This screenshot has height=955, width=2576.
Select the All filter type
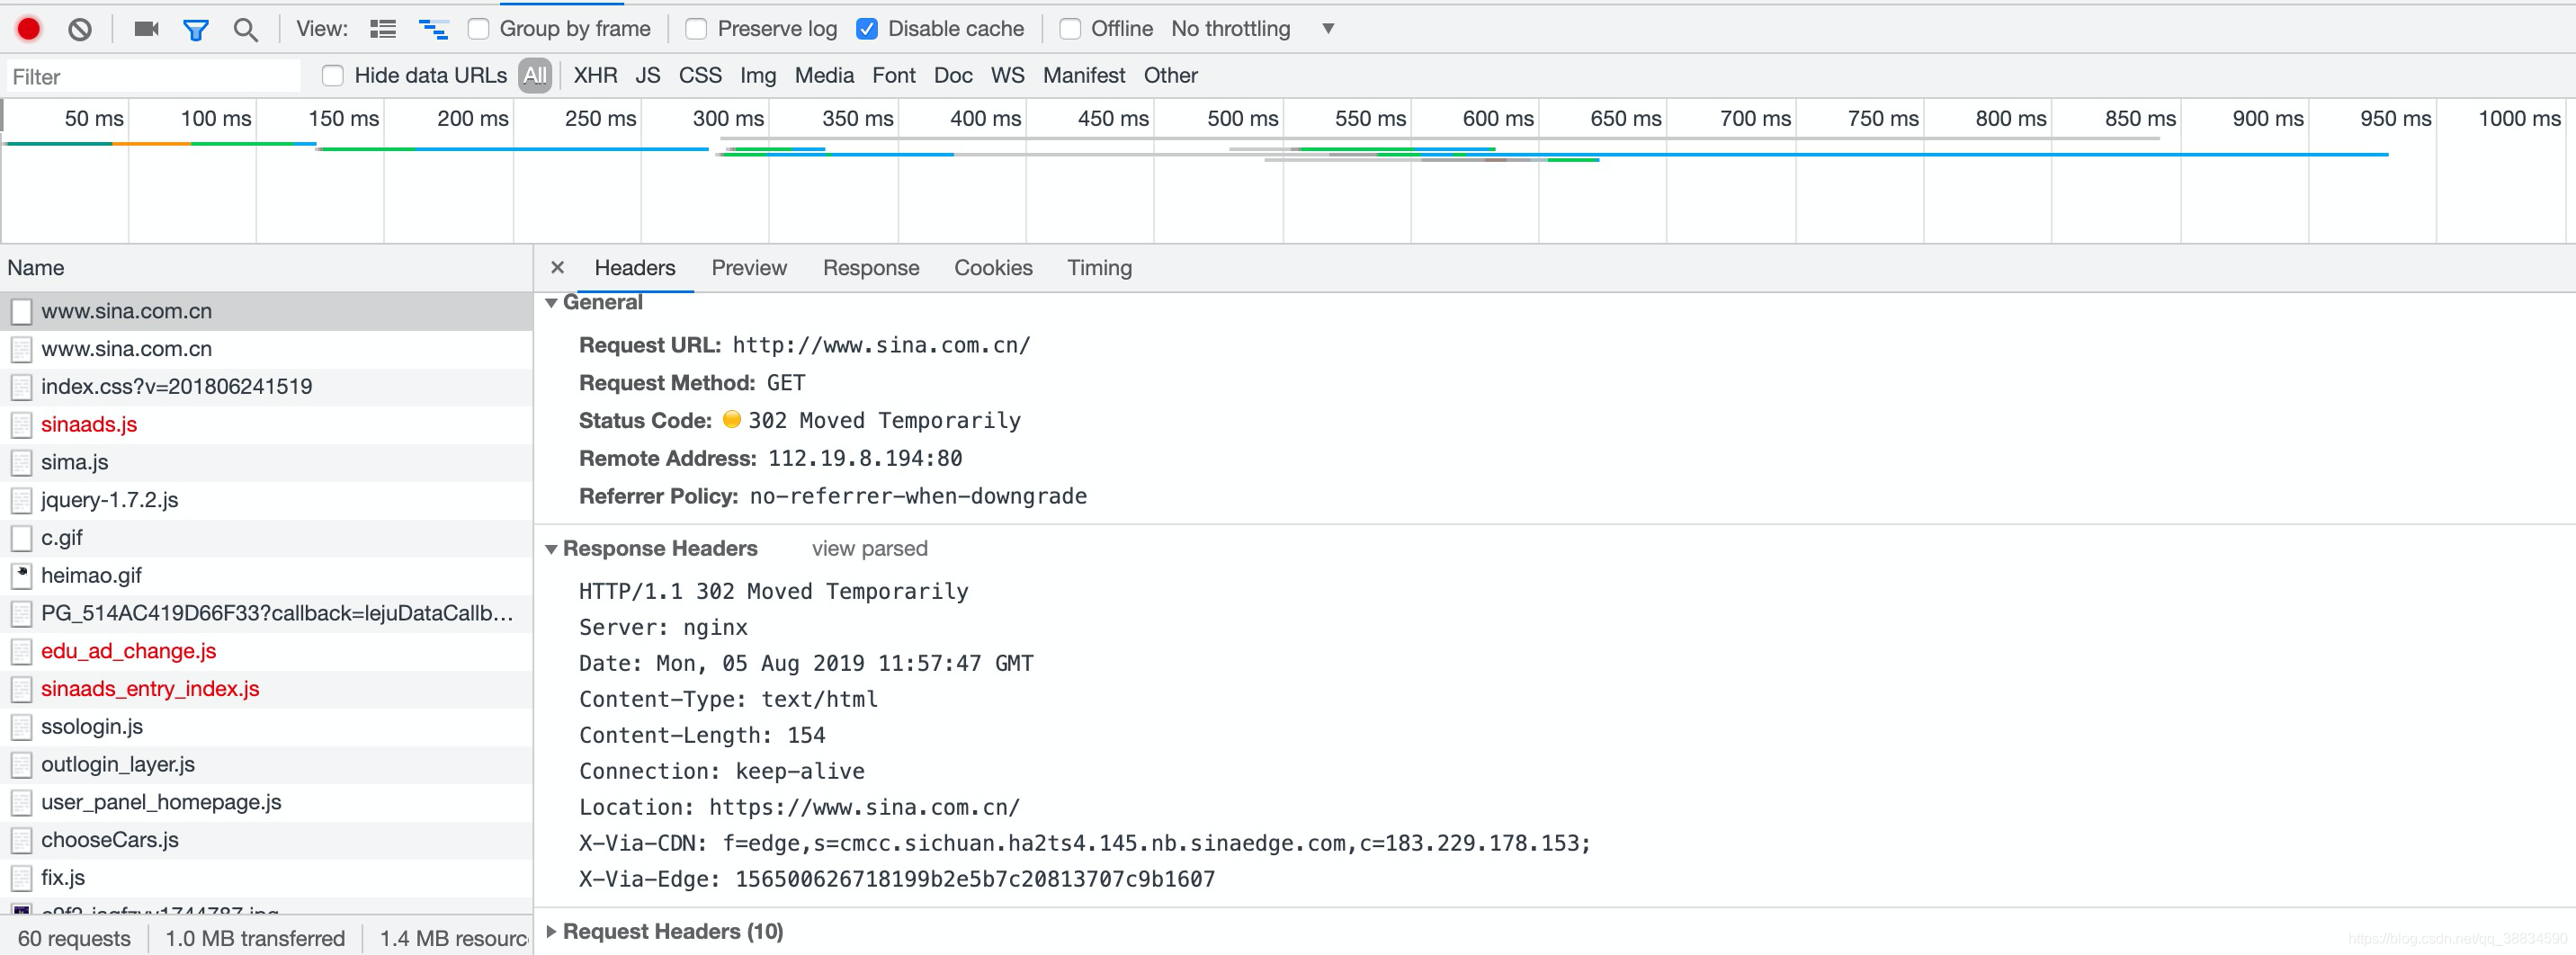pyautogui.click(x=535, y=76)
